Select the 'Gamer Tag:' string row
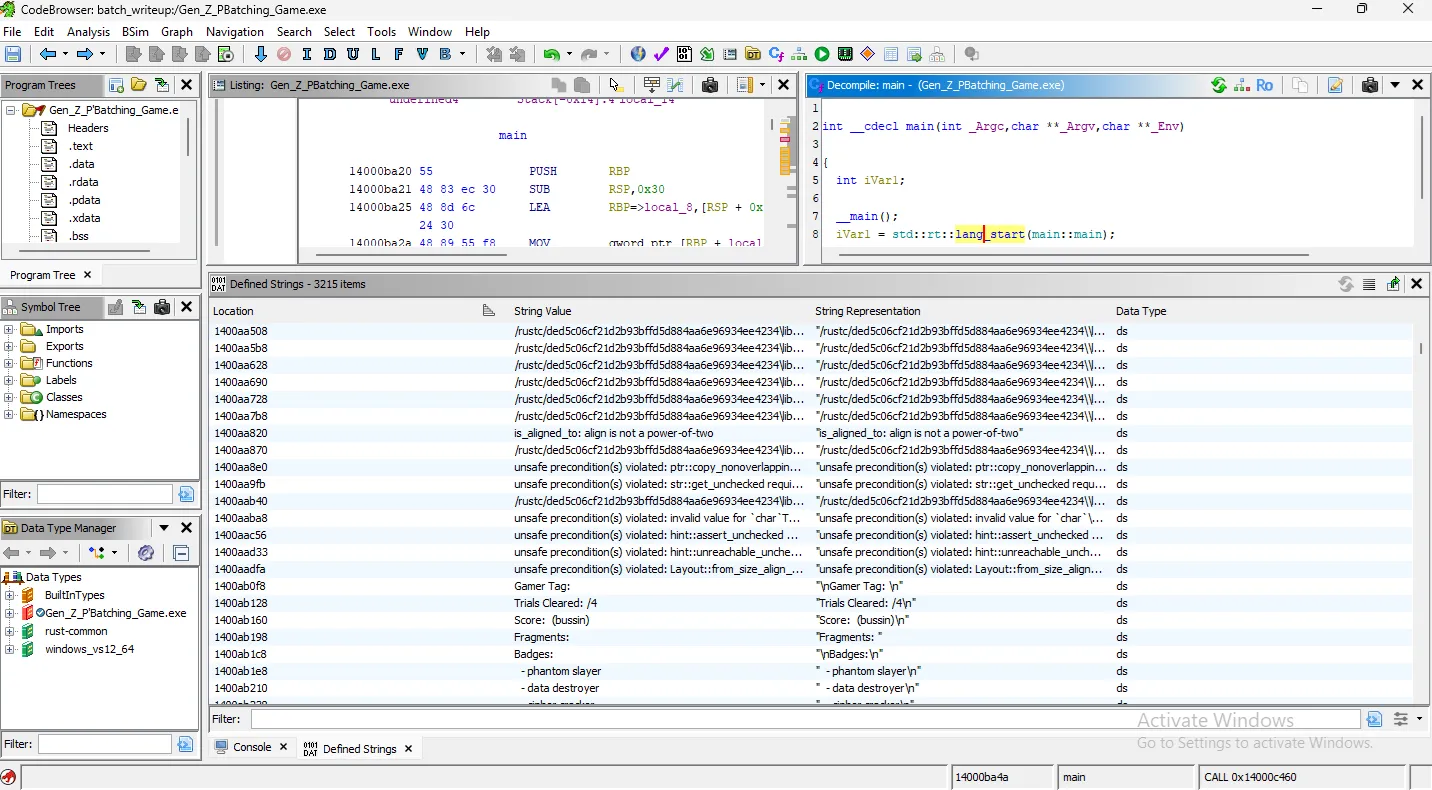Image resolution: width=1432 pixels, height=790 pixels. point(542,586)
